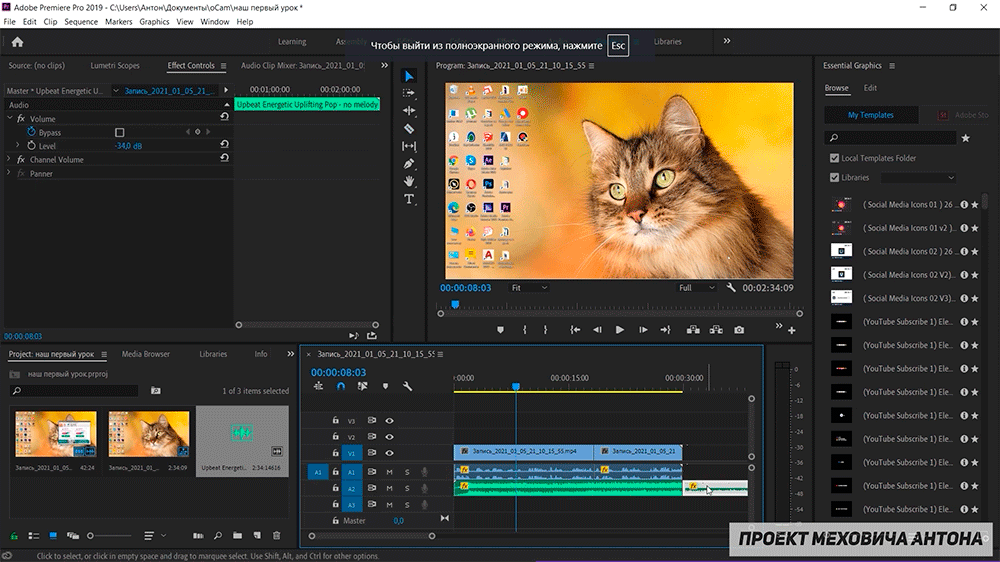The image size is (1000, 562).
Task: Click the Level value -34,0 dB
Action: coord(128,146)
